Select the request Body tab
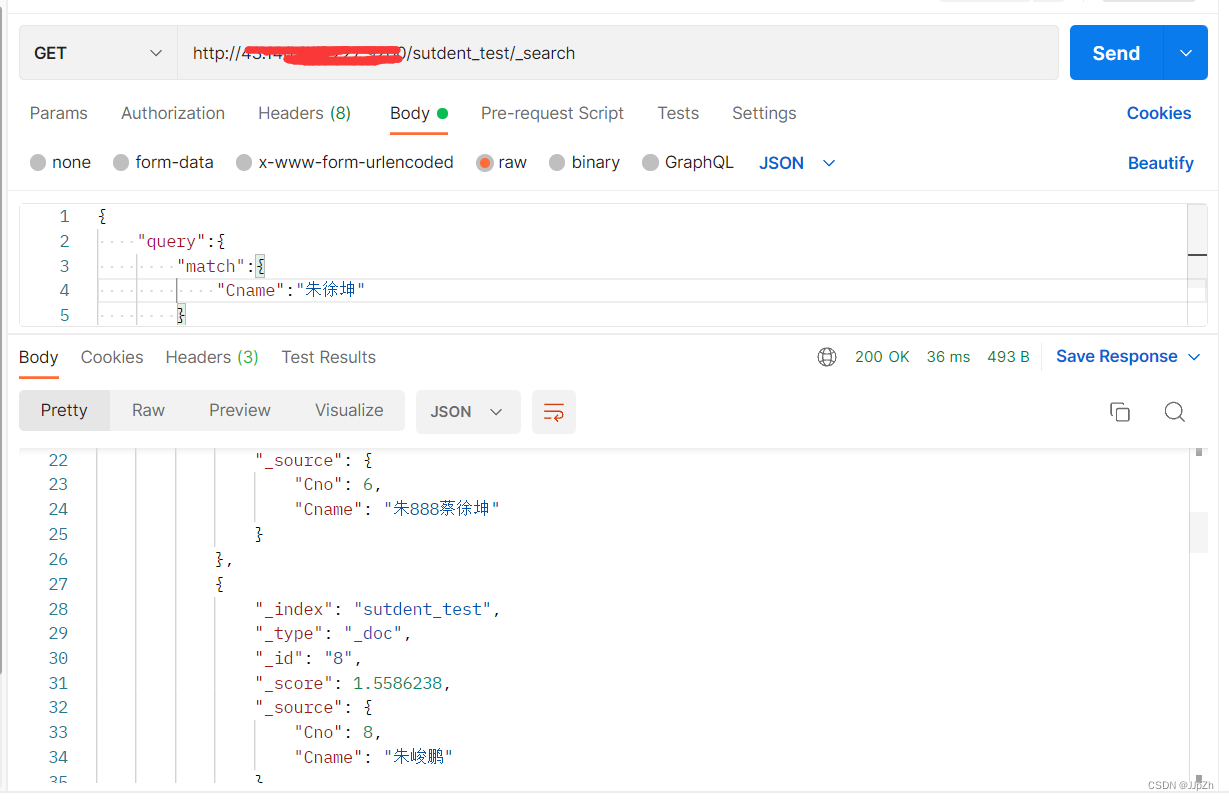Image resolution: width=1229 pixels, height=800 pixels. pos(419,113)
